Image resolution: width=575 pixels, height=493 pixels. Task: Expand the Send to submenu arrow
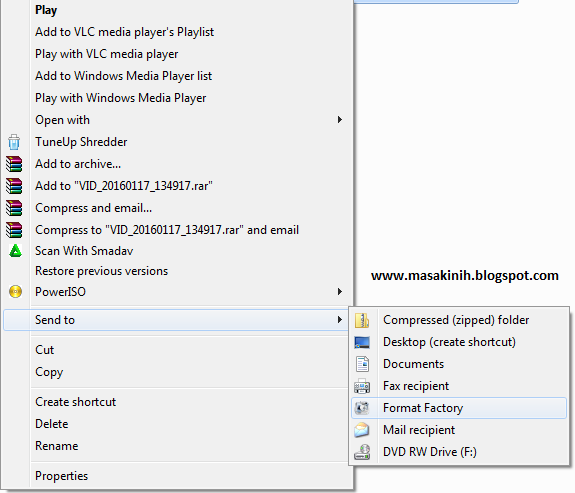click(340, 320)
